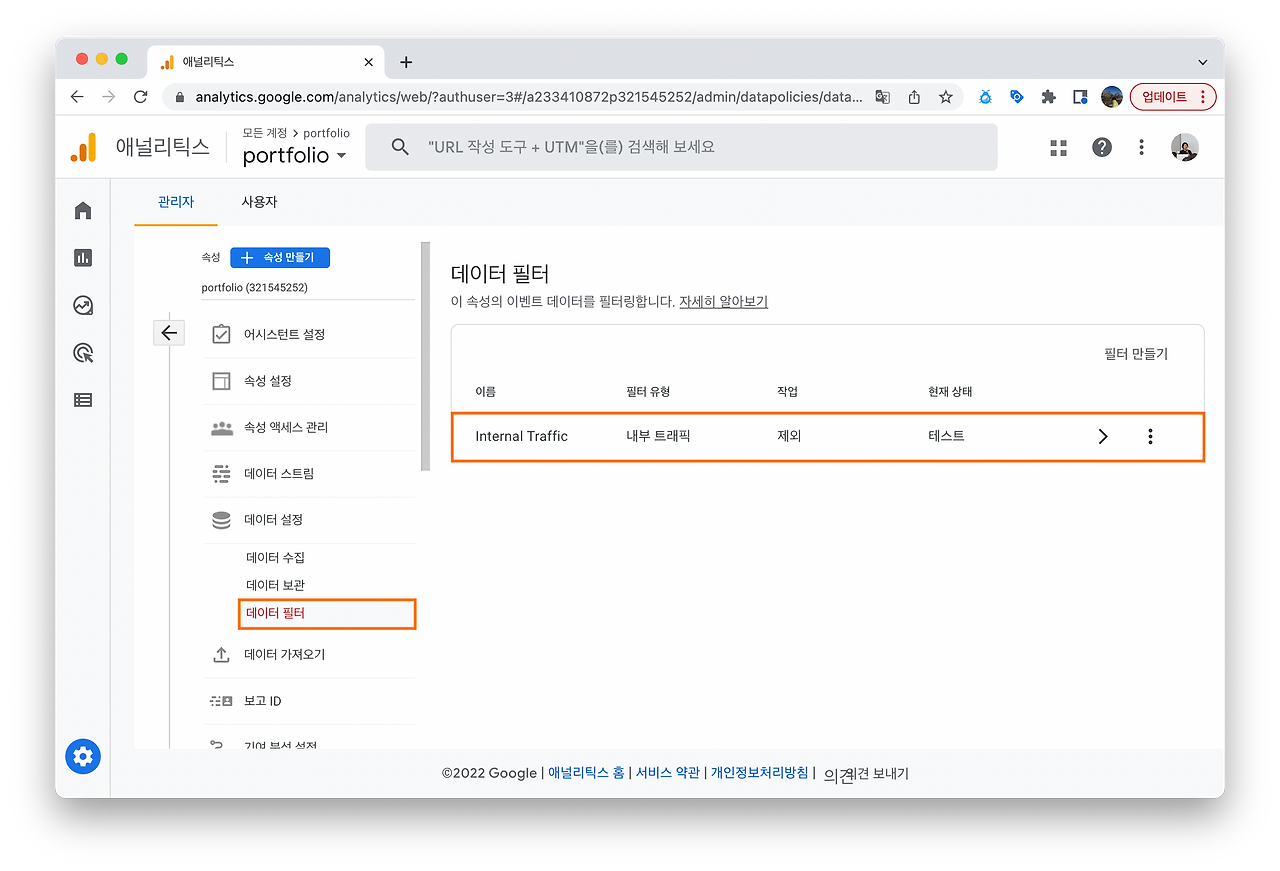Click the 제외 operation cell
The height and width of the screenshot is (871, 1280).
789,436
